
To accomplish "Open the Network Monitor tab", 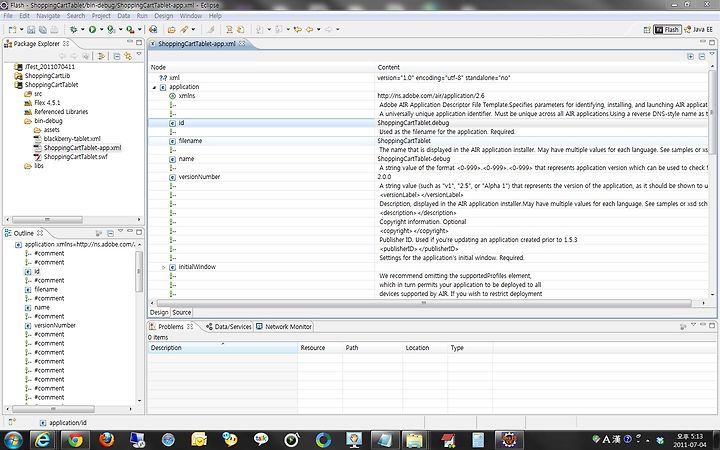I will point(284,326).
